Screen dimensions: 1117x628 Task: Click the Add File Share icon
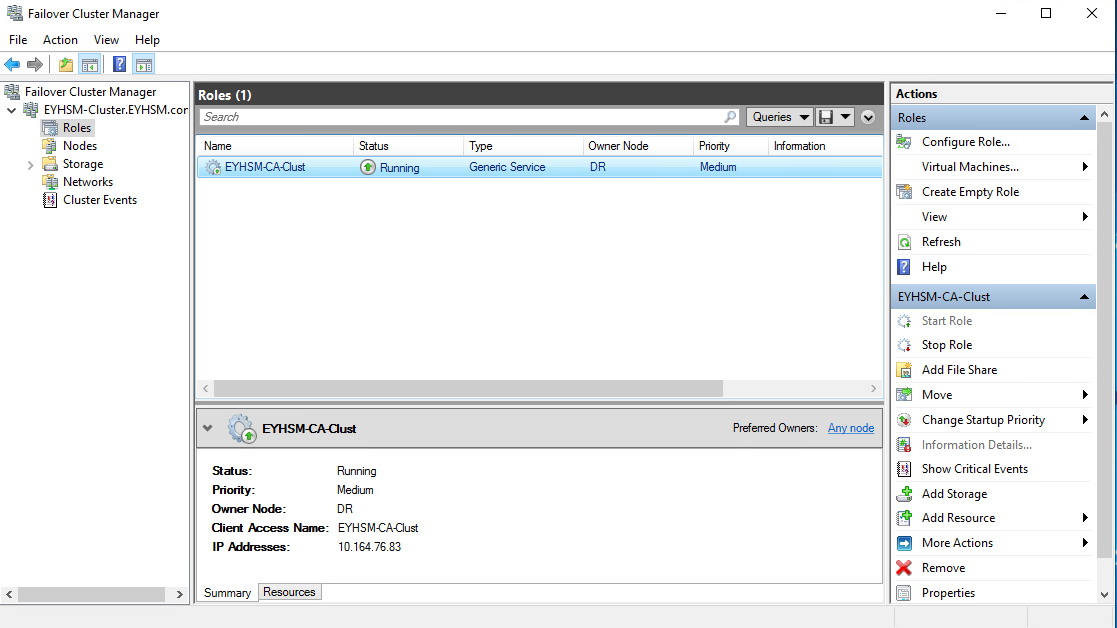click(904, 370)
